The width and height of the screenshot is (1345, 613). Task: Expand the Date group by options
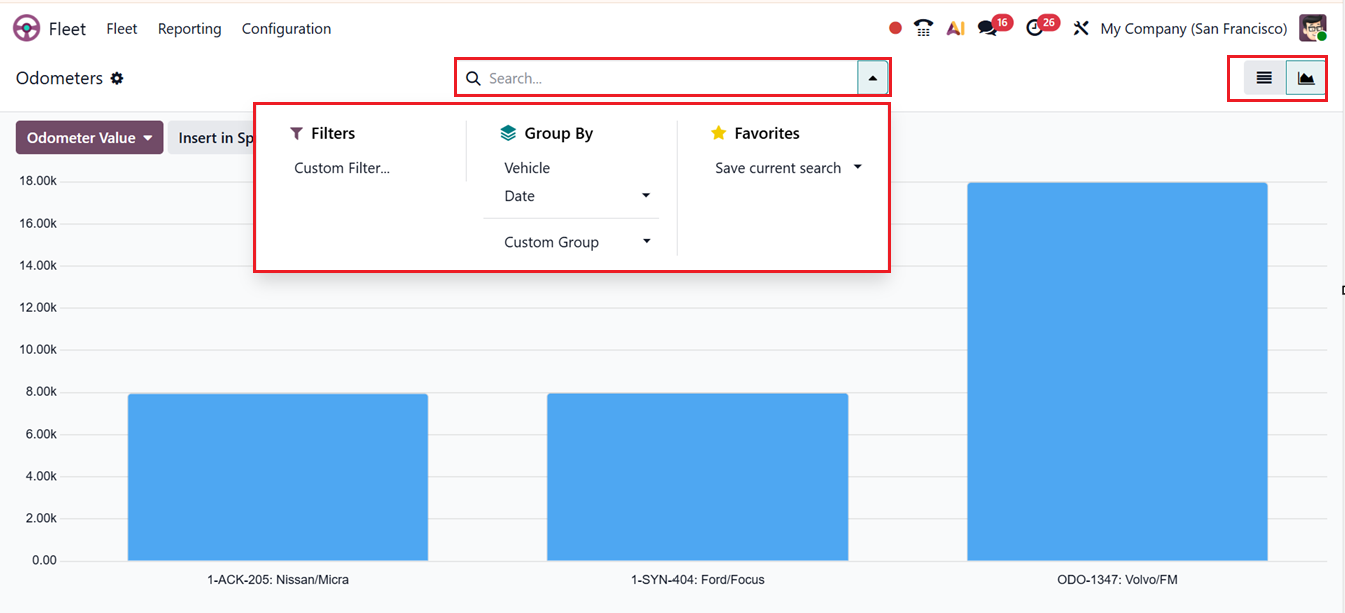pyautogui.click(x=645, y=196)
